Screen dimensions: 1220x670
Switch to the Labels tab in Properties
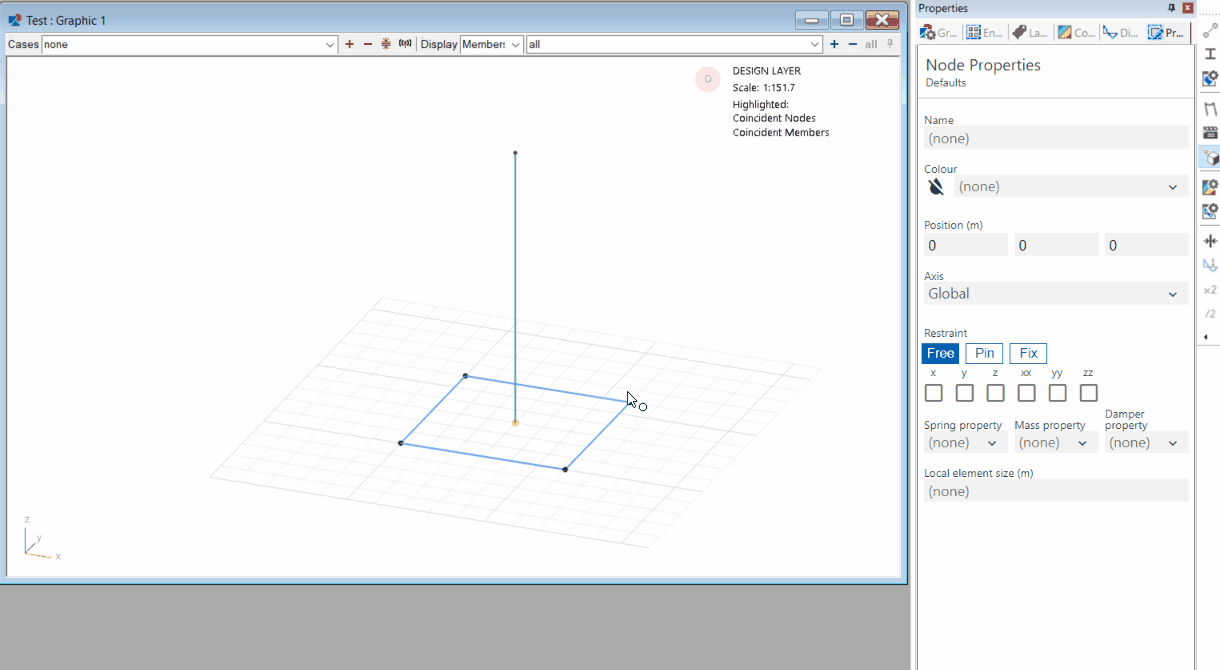pyautogui.click(x=1030, y=33)
